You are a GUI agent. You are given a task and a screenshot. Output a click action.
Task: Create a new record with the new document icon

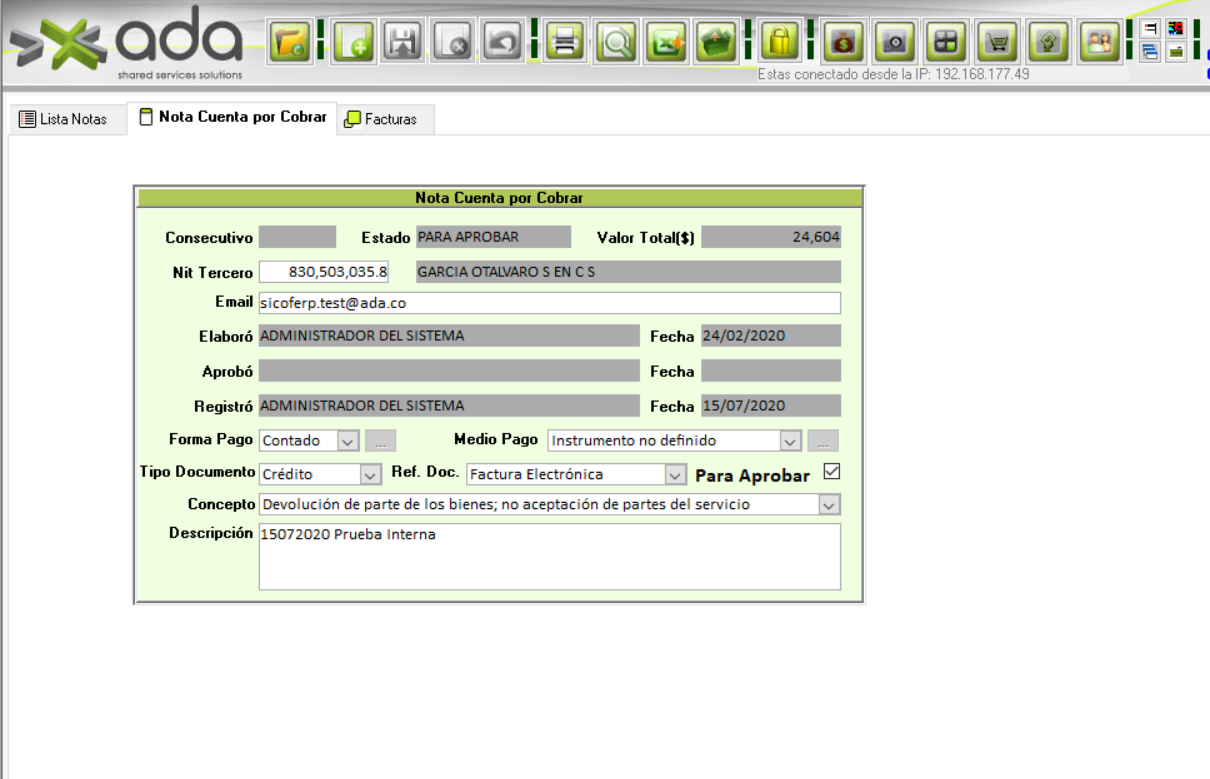coord(353,43)
